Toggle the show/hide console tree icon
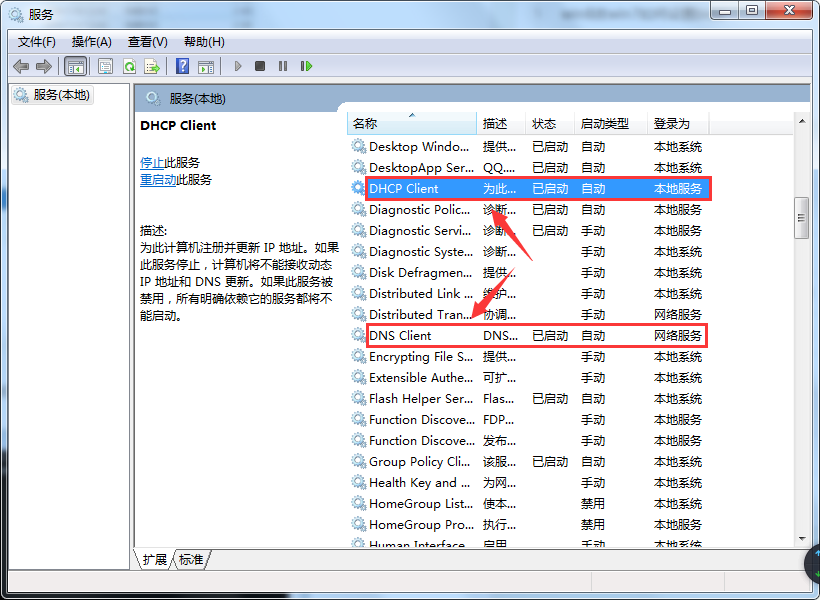This screenshot has height=600, width=820. click(x=75, y=66)
